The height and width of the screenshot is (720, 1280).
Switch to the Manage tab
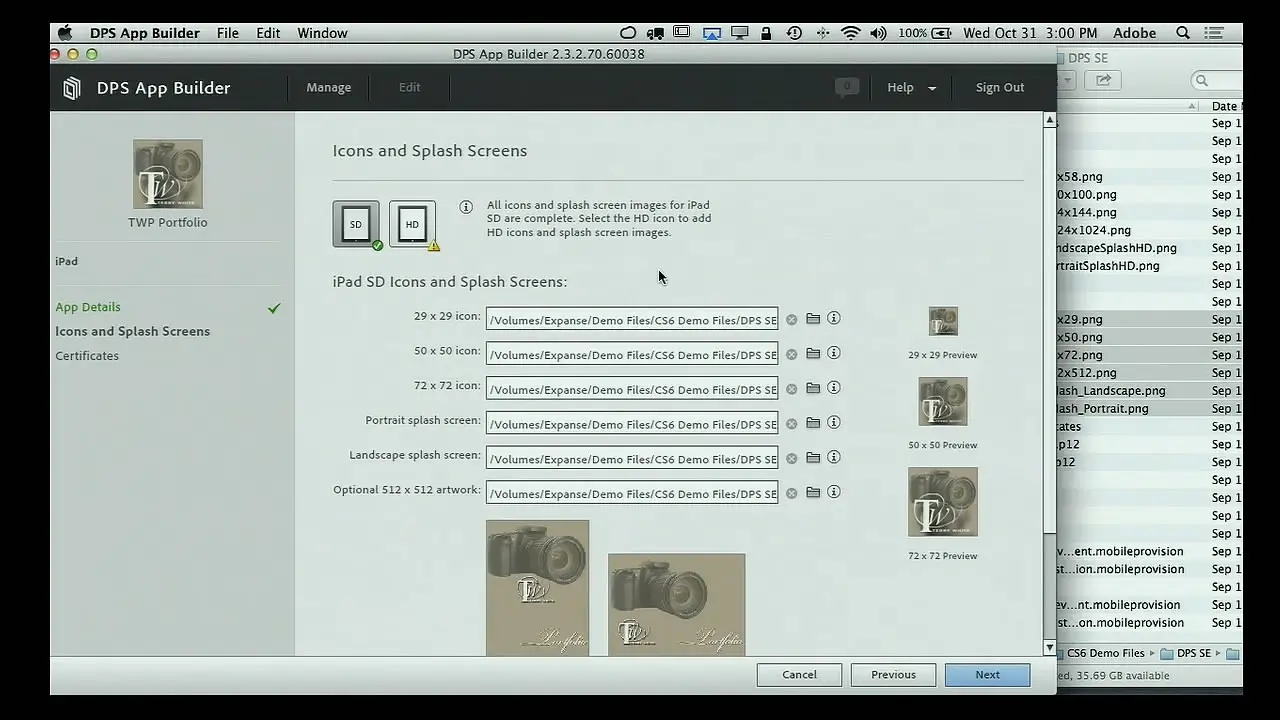pyautogui.click(x=329, y=88)
